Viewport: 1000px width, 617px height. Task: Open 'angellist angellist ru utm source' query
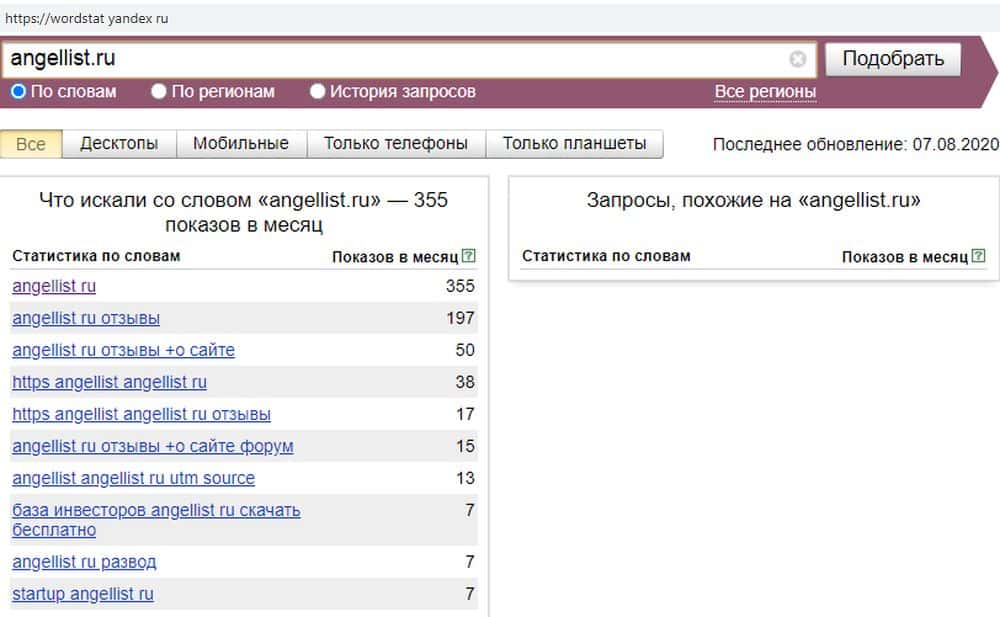click(x=133, y=478)
